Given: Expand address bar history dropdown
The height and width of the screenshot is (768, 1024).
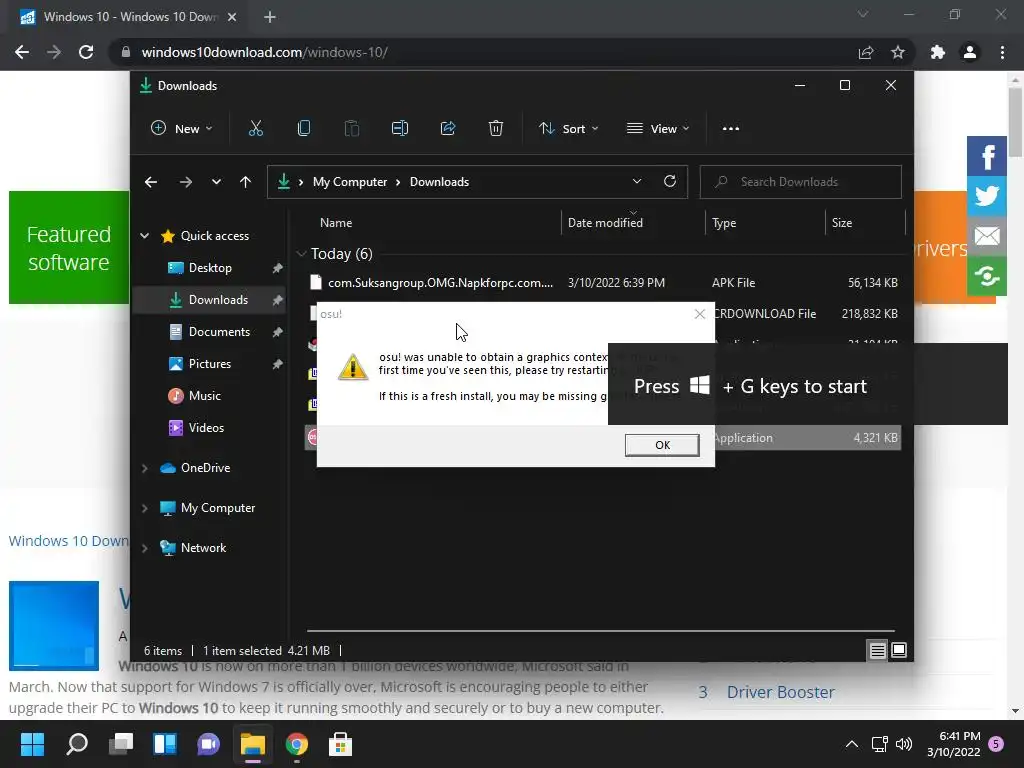Looking at the screenshot, I should (637, 182).
